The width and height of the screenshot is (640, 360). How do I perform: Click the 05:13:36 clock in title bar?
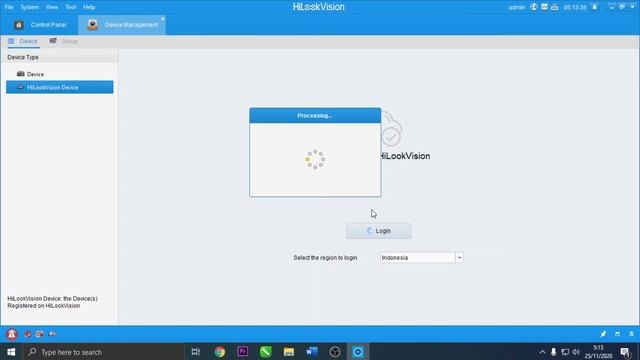point(575,7)
